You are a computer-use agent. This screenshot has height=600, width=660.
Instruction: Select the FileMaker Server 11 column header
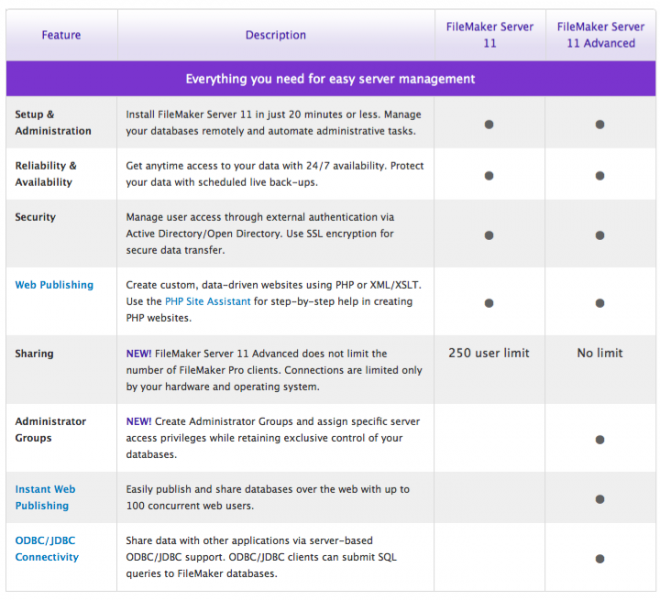pyautogui.click(x=489, y=35)
